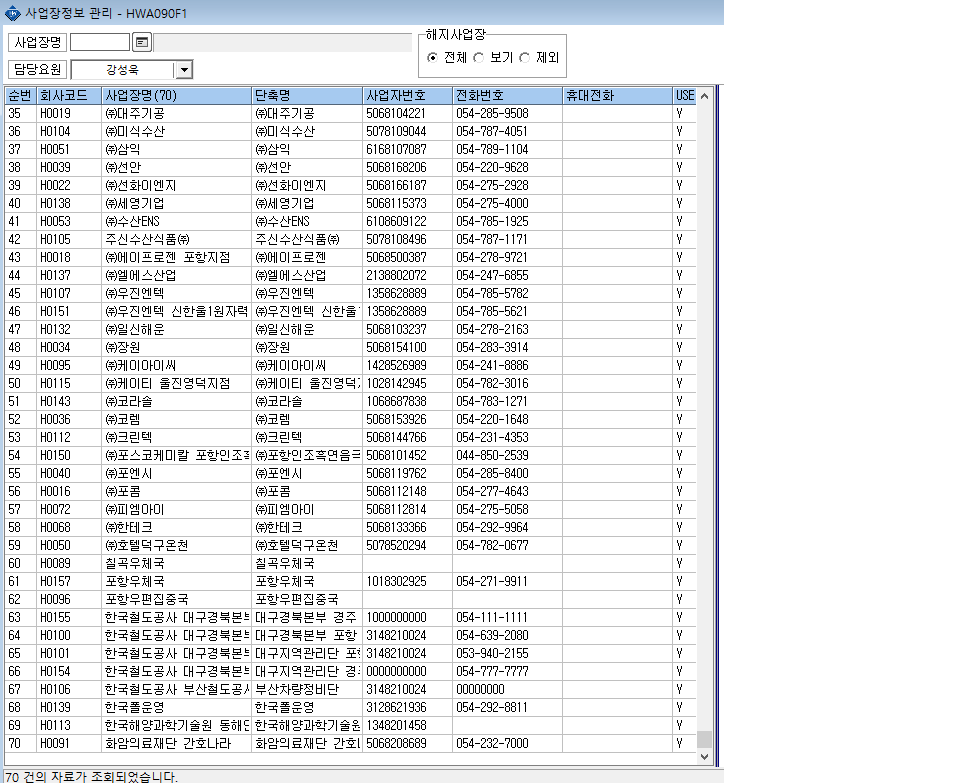Select row 35 ㈜대주기공
The image size is (970, 783).
pos(351,113)
